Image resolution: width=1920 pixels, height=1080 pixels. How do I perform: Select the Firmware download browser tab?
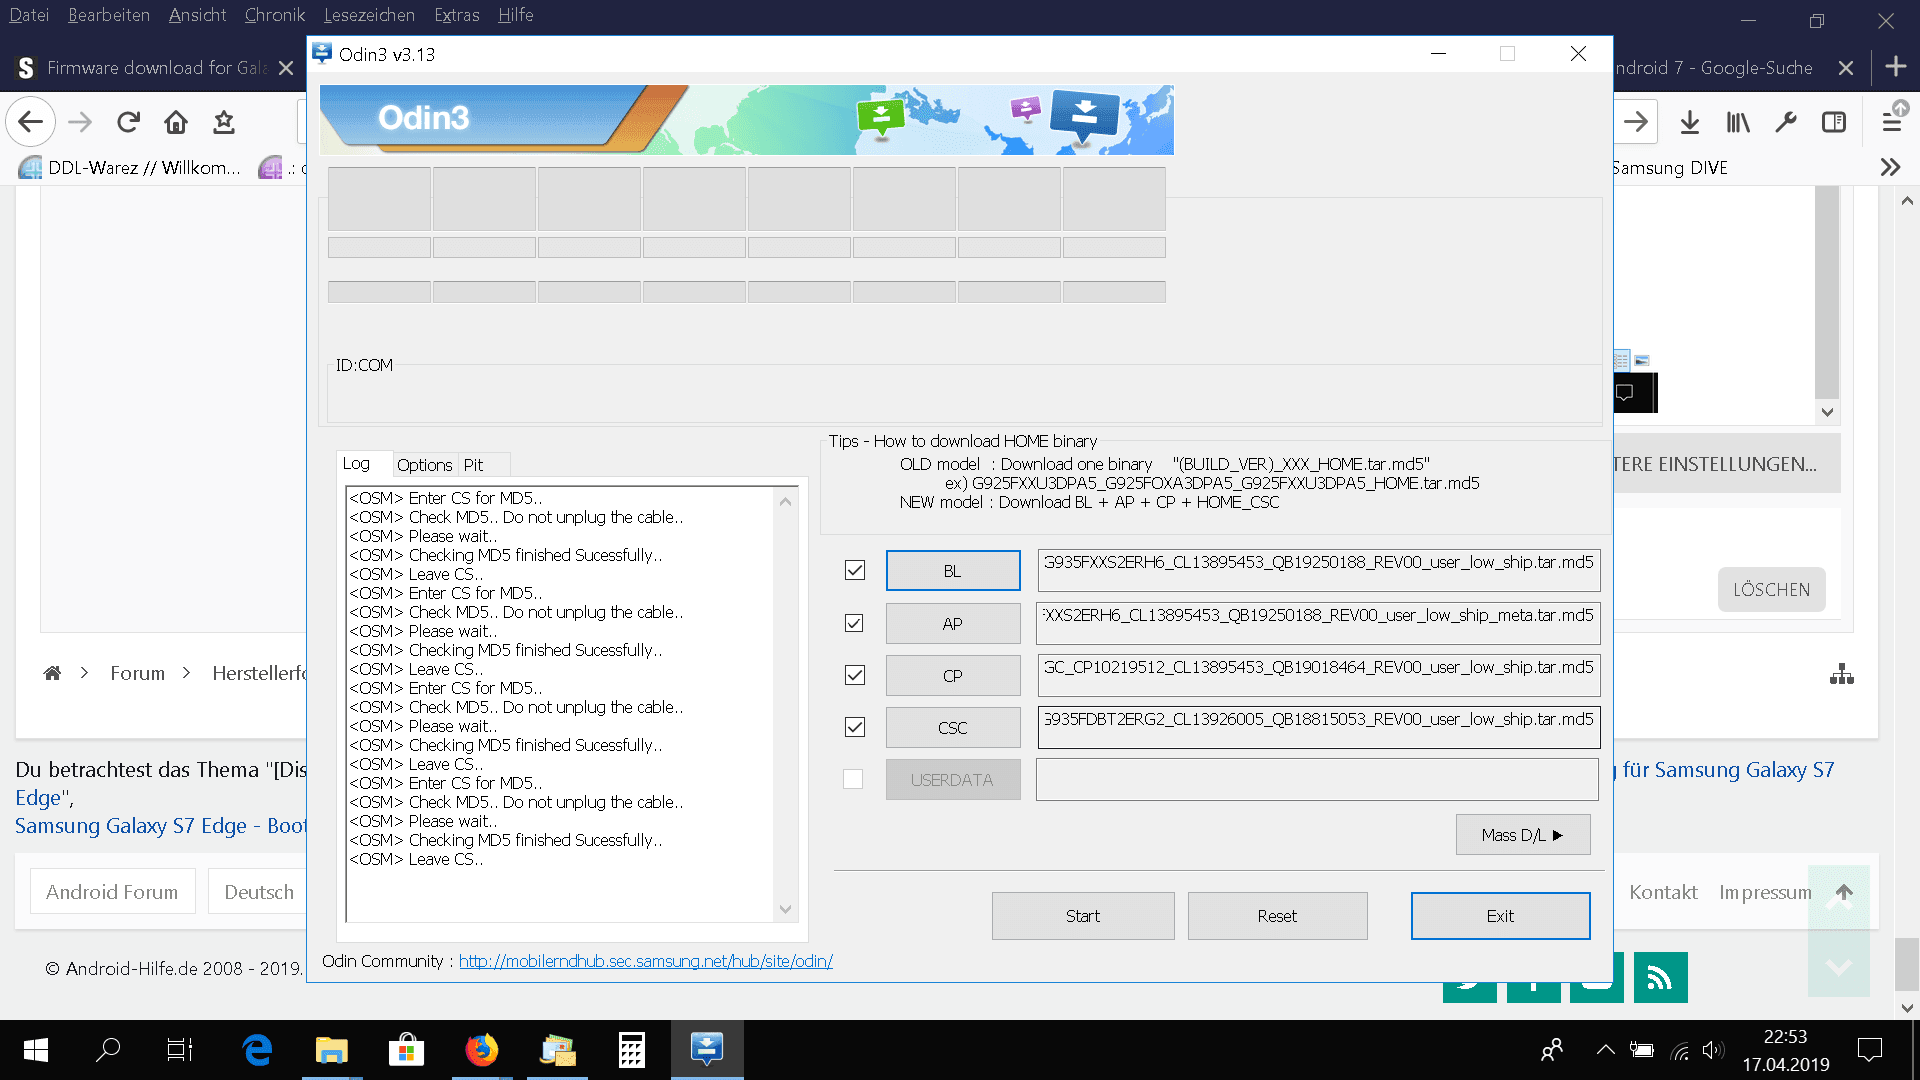pyautogui.click(x=157, y=67)
